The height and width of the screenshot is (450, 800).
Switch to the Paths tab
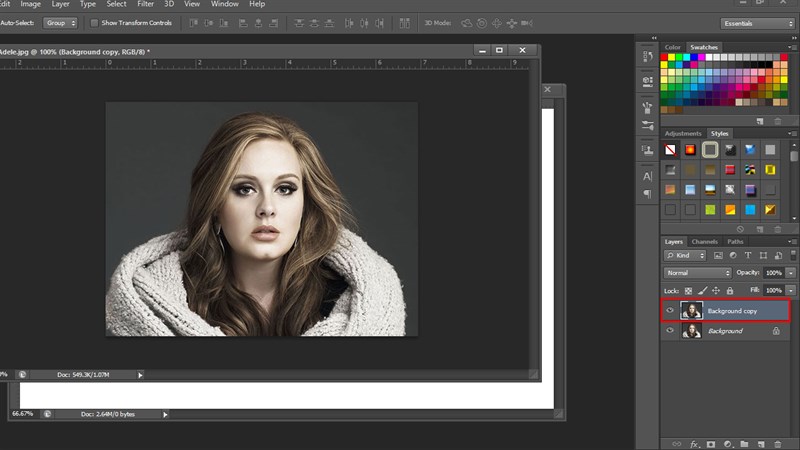[735, 242]
